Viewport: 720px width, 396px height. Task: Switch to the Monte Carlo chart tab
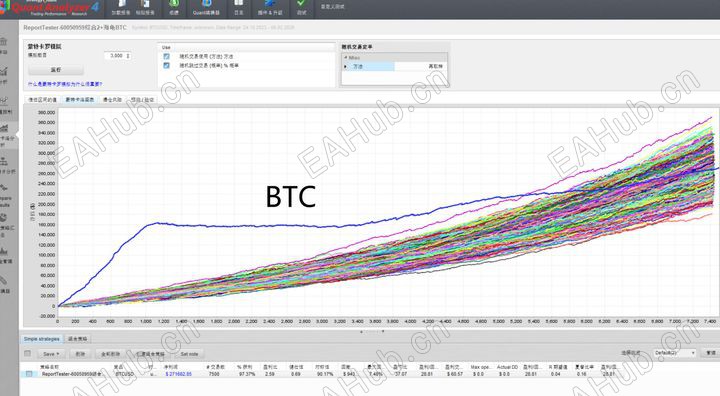click(79, 100)
